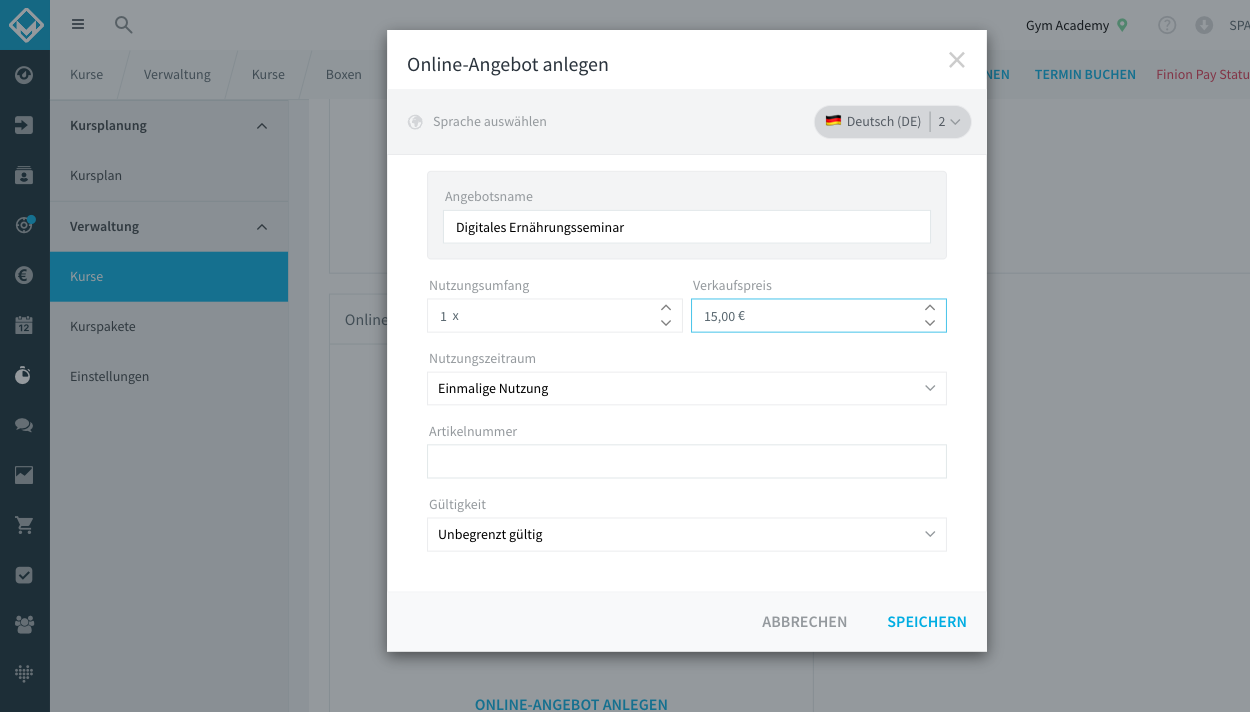Image resolution: width=1250 pixels, height=712 pixels.
Task: Click the Finion Pay Status link
Action: click(1202, 75)
